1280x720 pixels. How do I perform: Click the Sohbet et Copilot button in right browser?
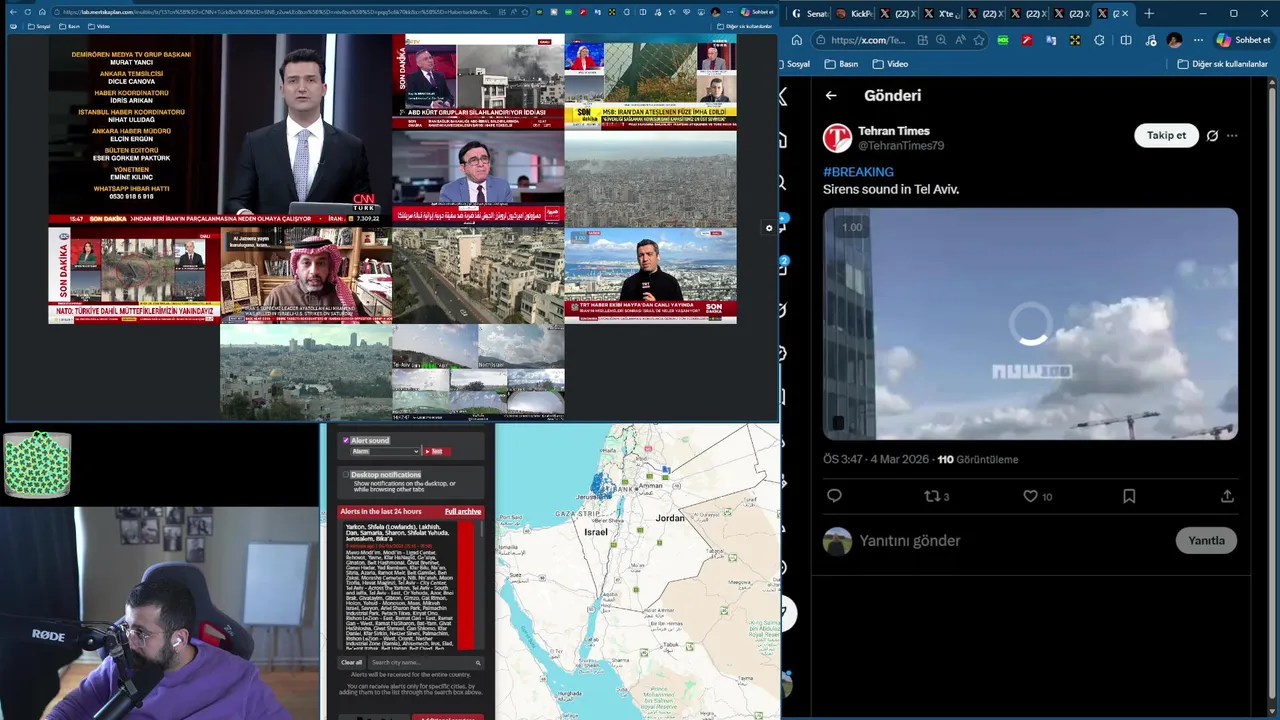(1243, 40)
